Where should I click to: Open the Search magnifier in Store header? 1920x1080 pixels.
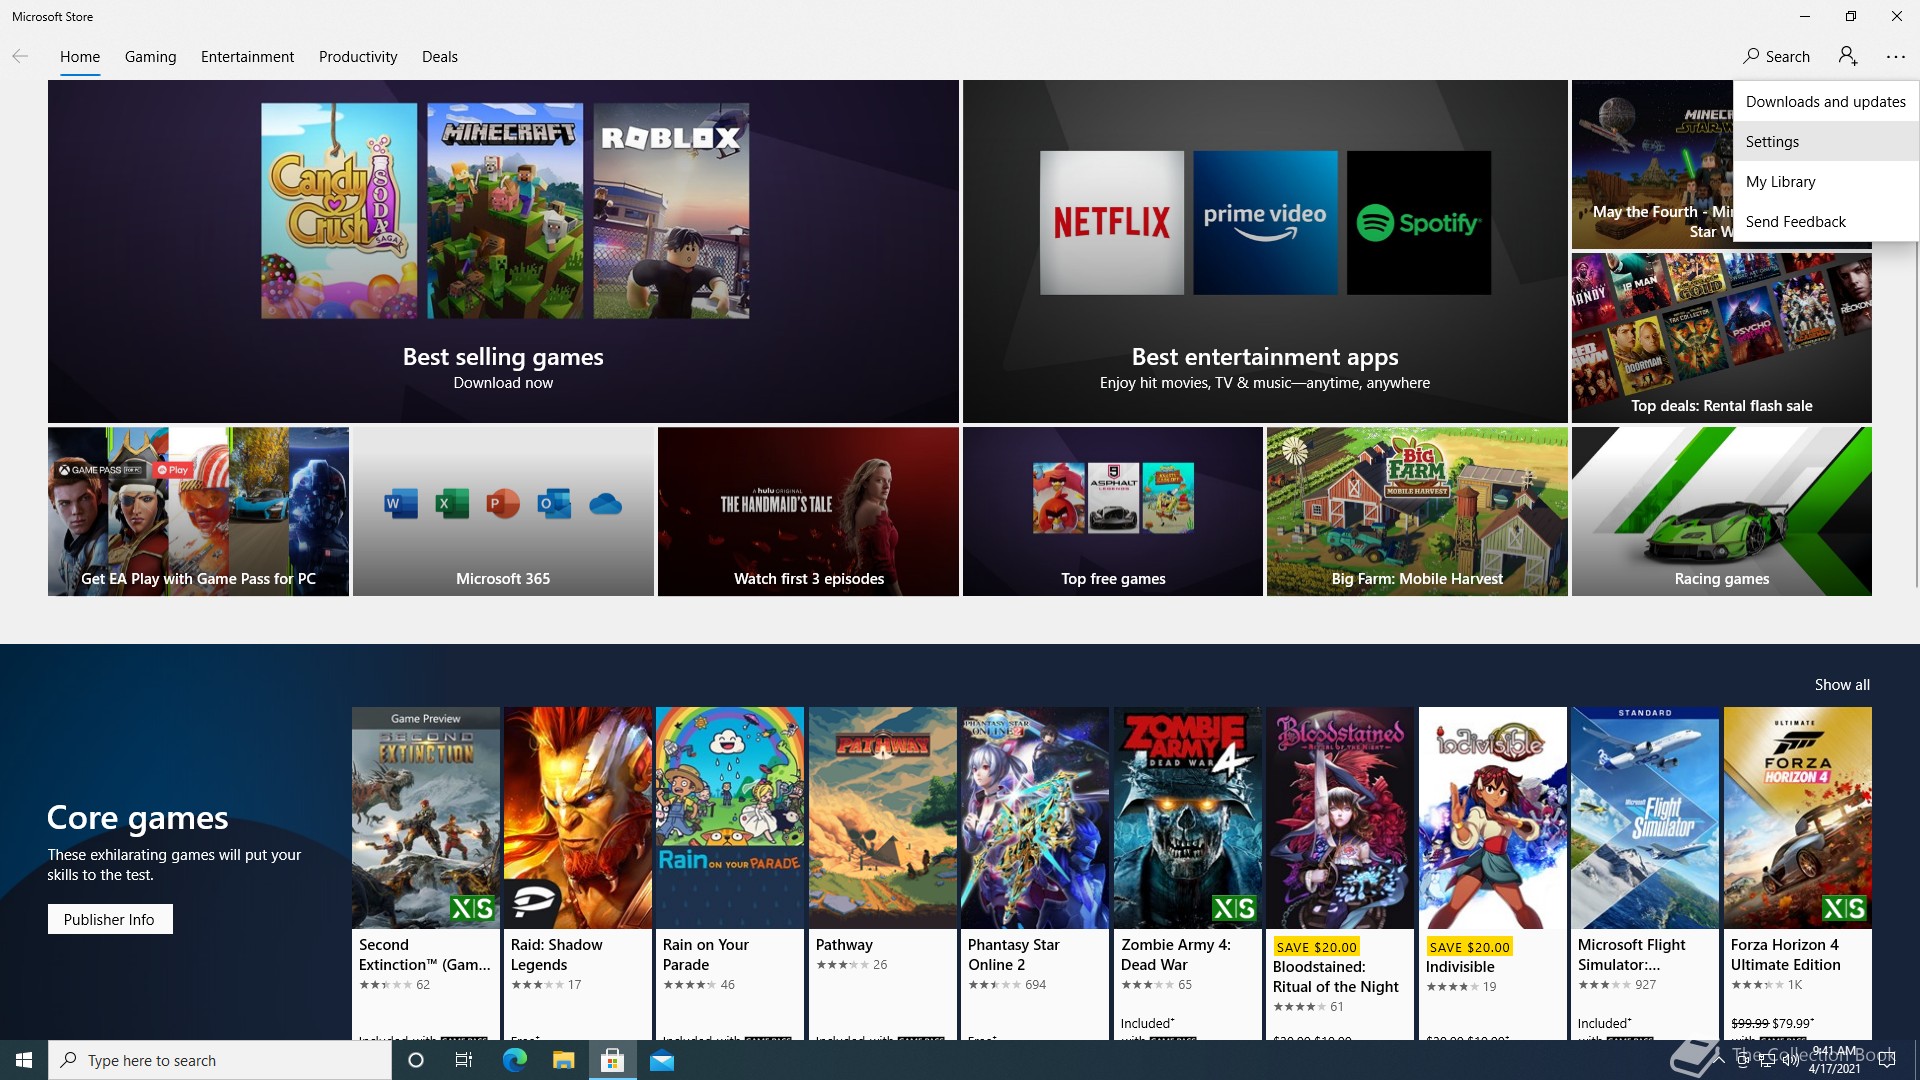tap(1751, 56)
